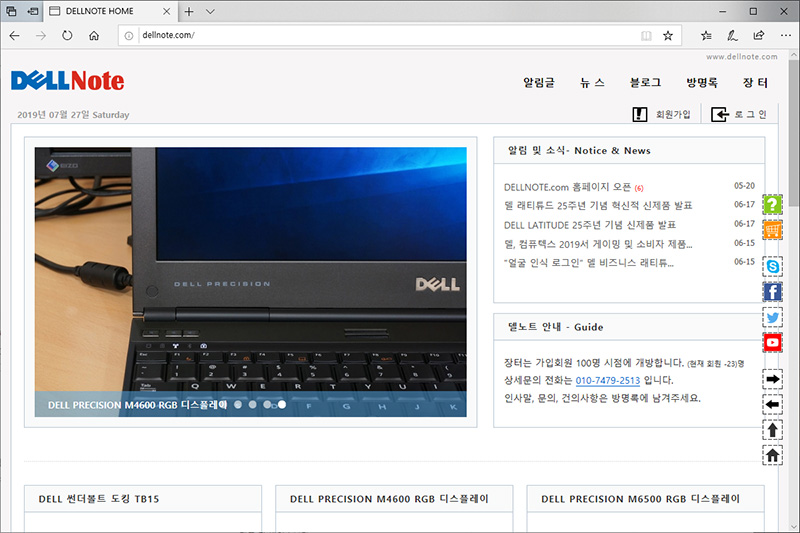Click the Add notes pen icon
Viewport: 800px width, 533px height.
[733, 36]
